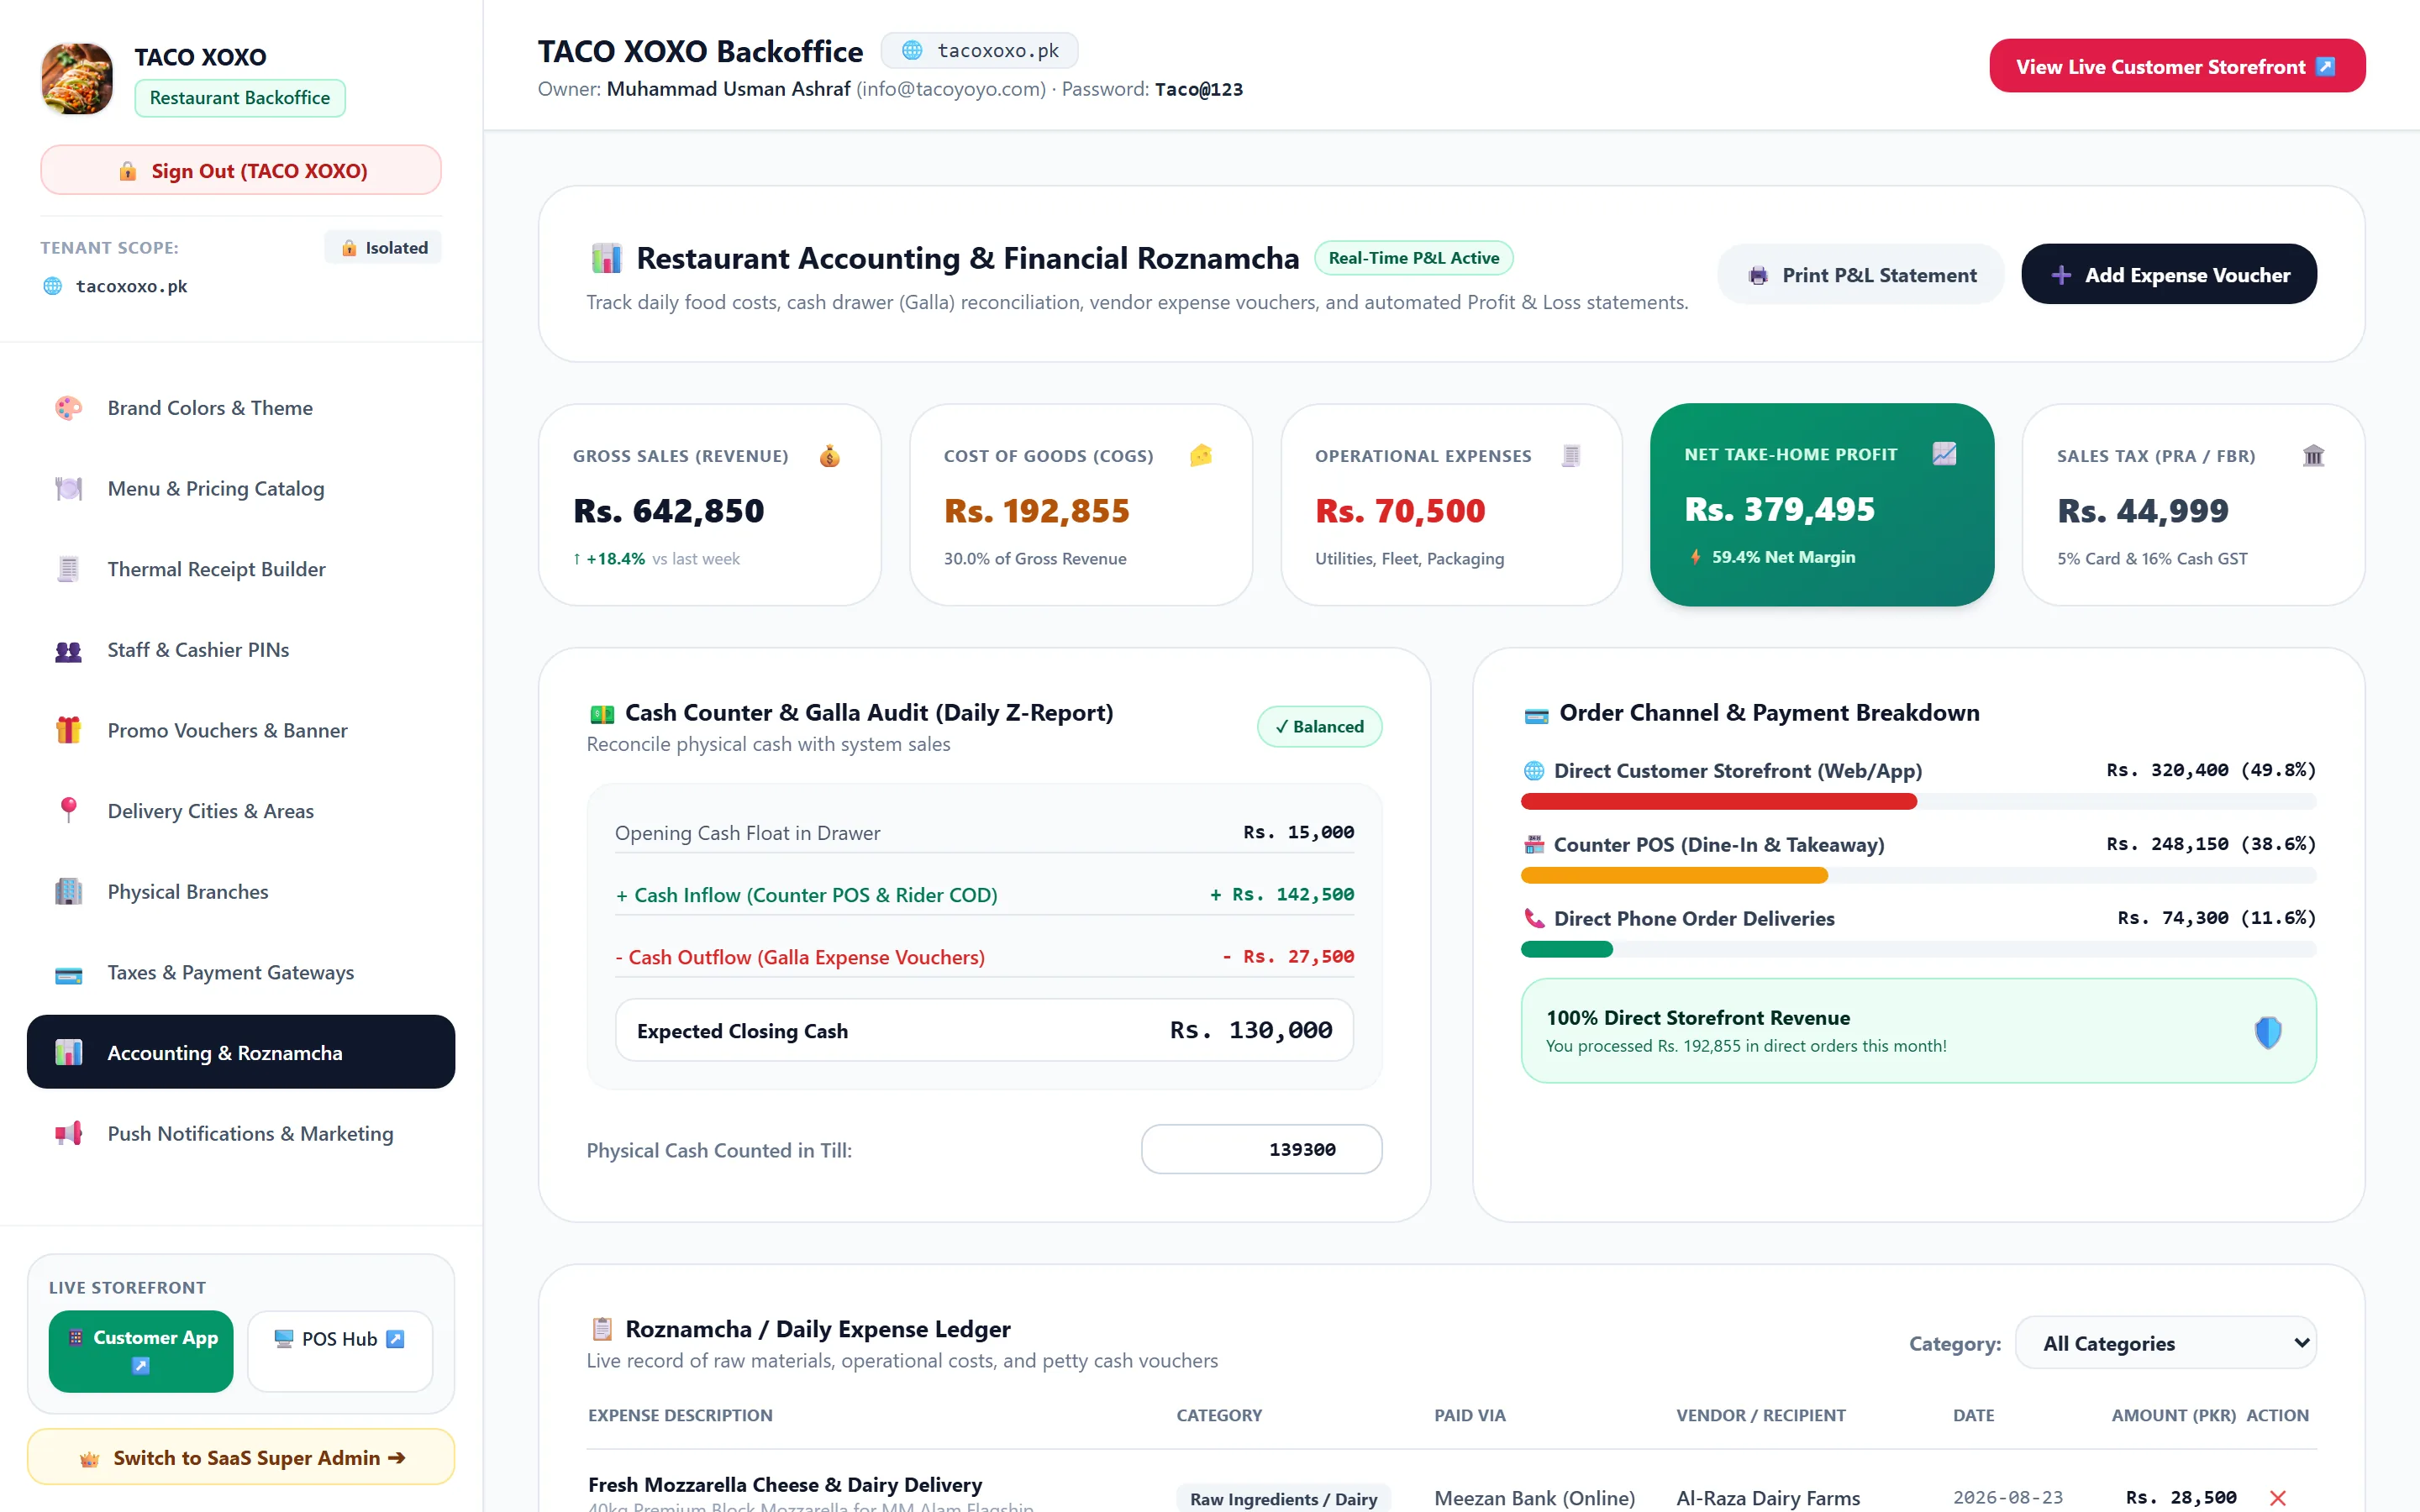The height and width of the screenshot is (1512, 2420).
Task: Click the Push Notifications megaphone icon
Action: pos(68,1134)
